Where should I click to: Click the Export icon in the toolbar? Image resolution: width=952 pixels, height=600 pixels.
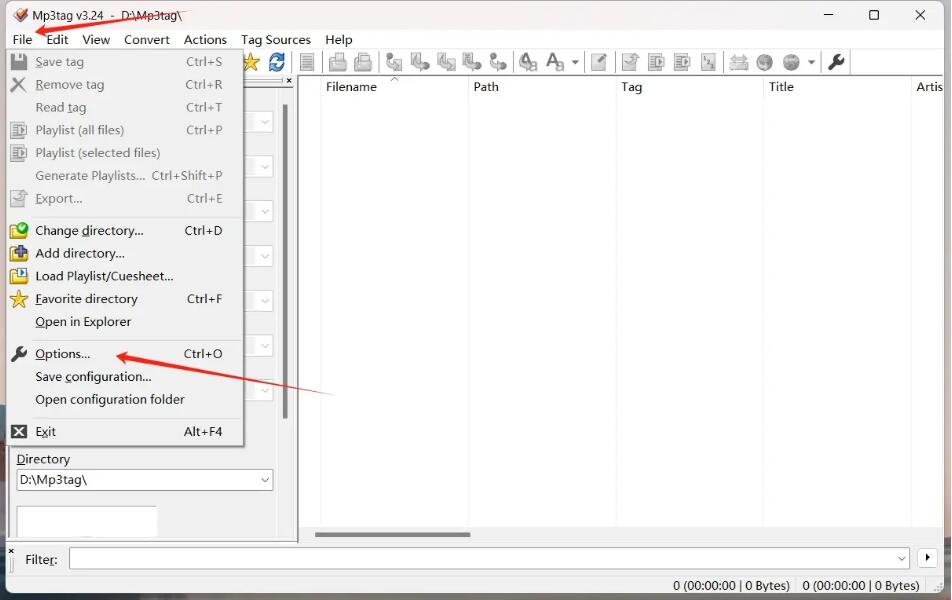[x=630, y=62]
